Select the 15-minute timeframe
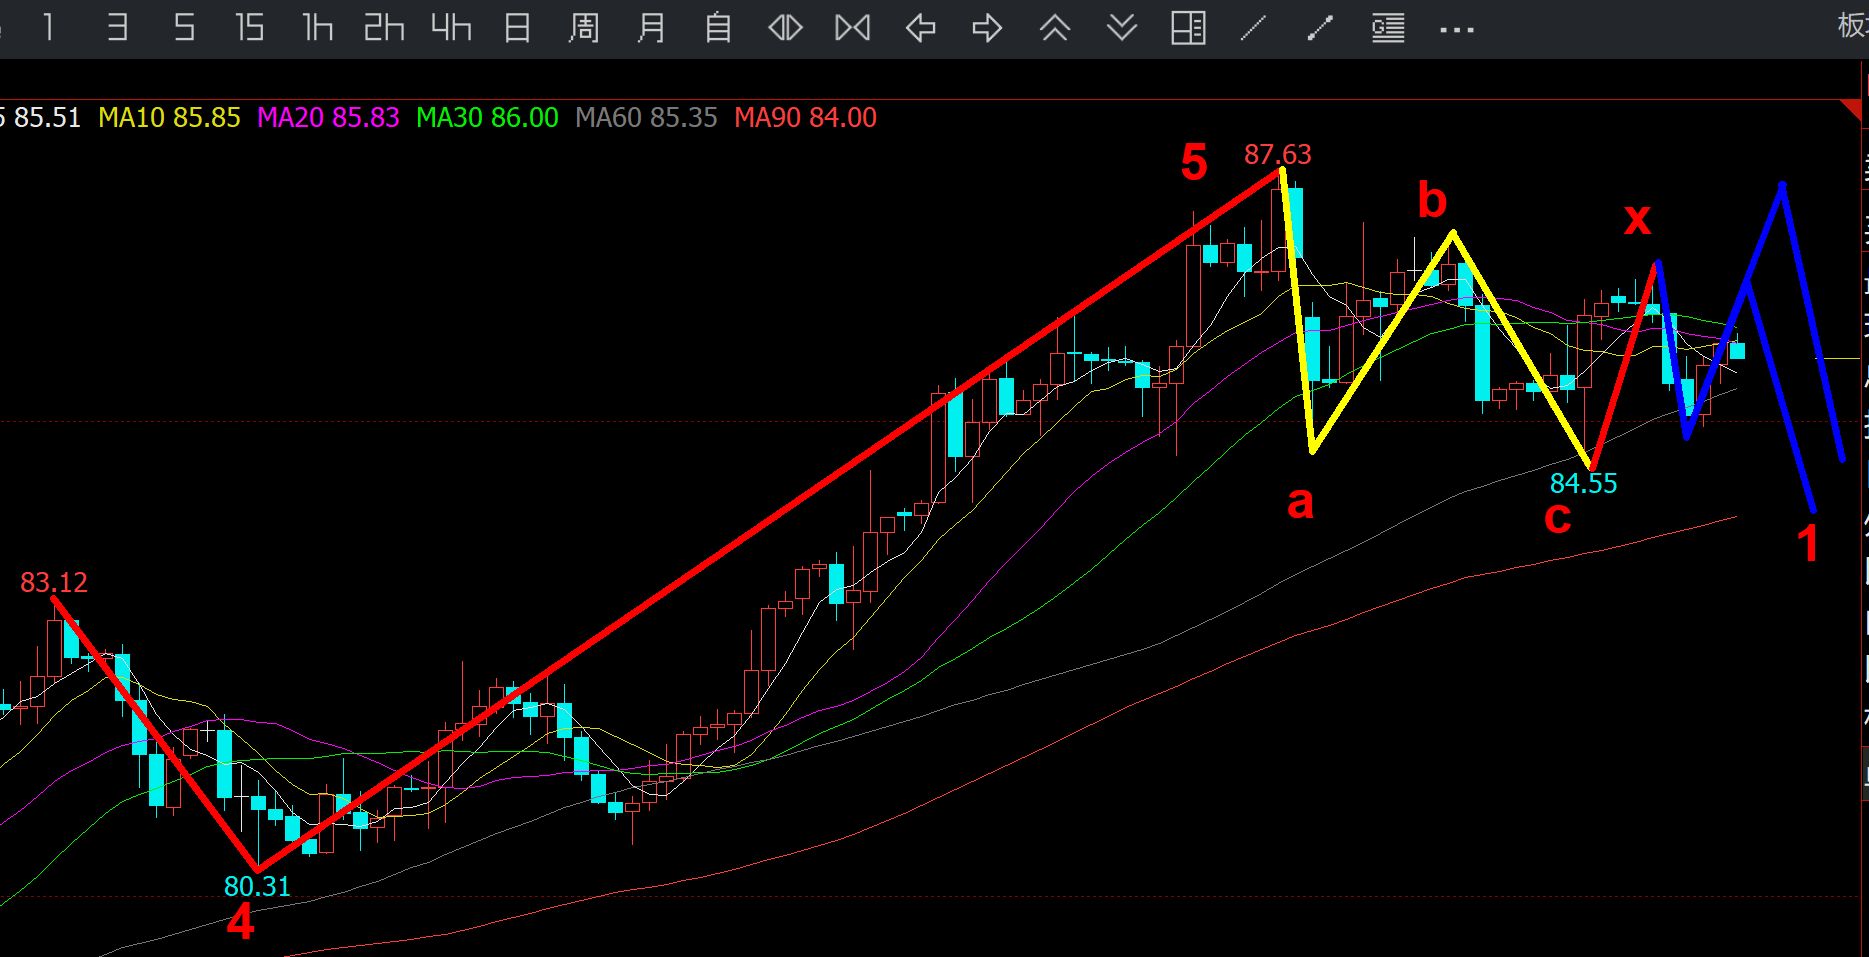Image resolution: width=1869 pixels, height=957 pixels. pos(250,28)
